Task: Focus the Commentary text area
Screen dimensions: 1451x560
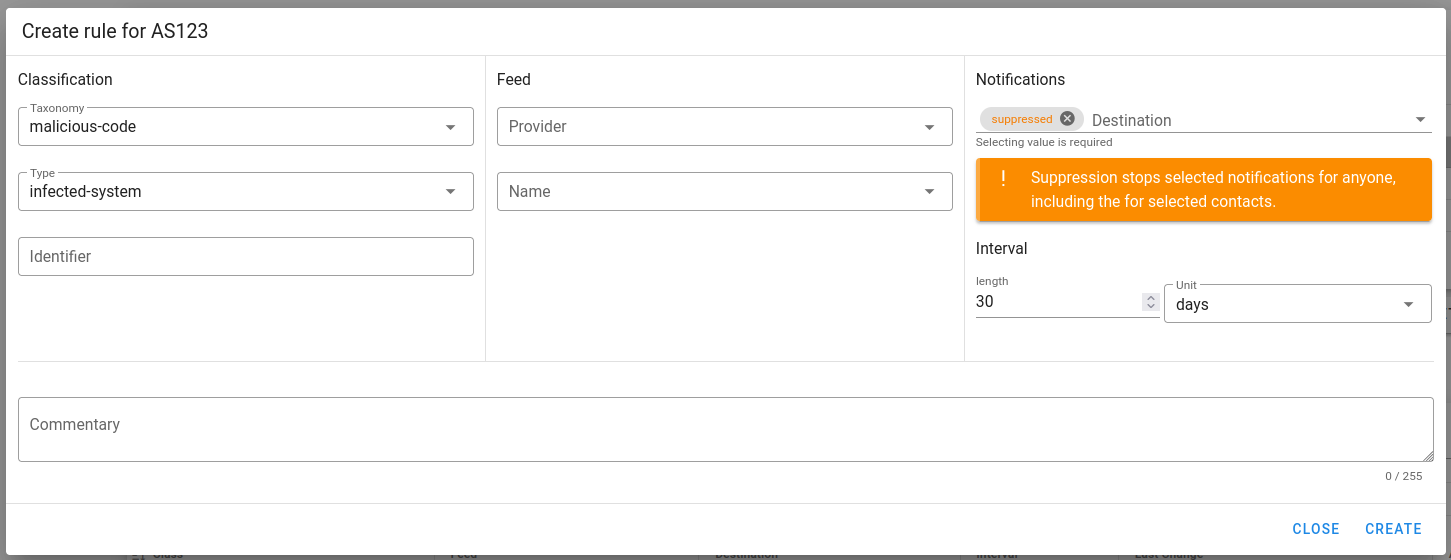Action: (x=726, y=430)
